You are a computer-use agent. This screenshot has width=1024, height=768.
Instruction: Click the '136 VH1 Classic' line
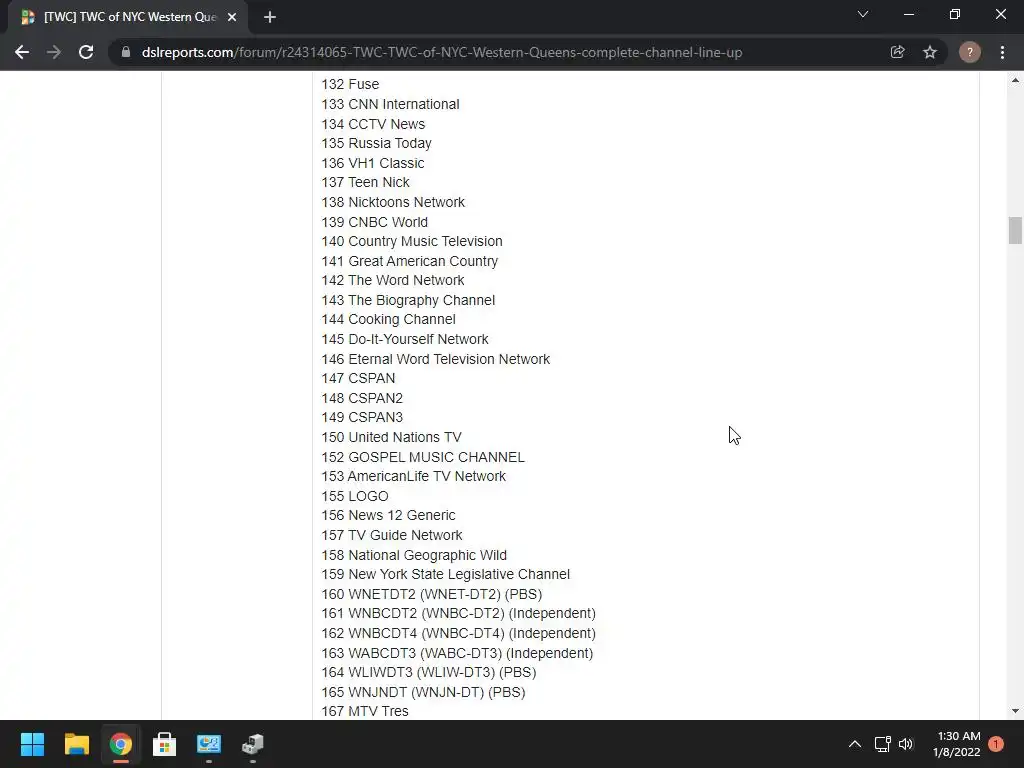click(x=373, y=163)
